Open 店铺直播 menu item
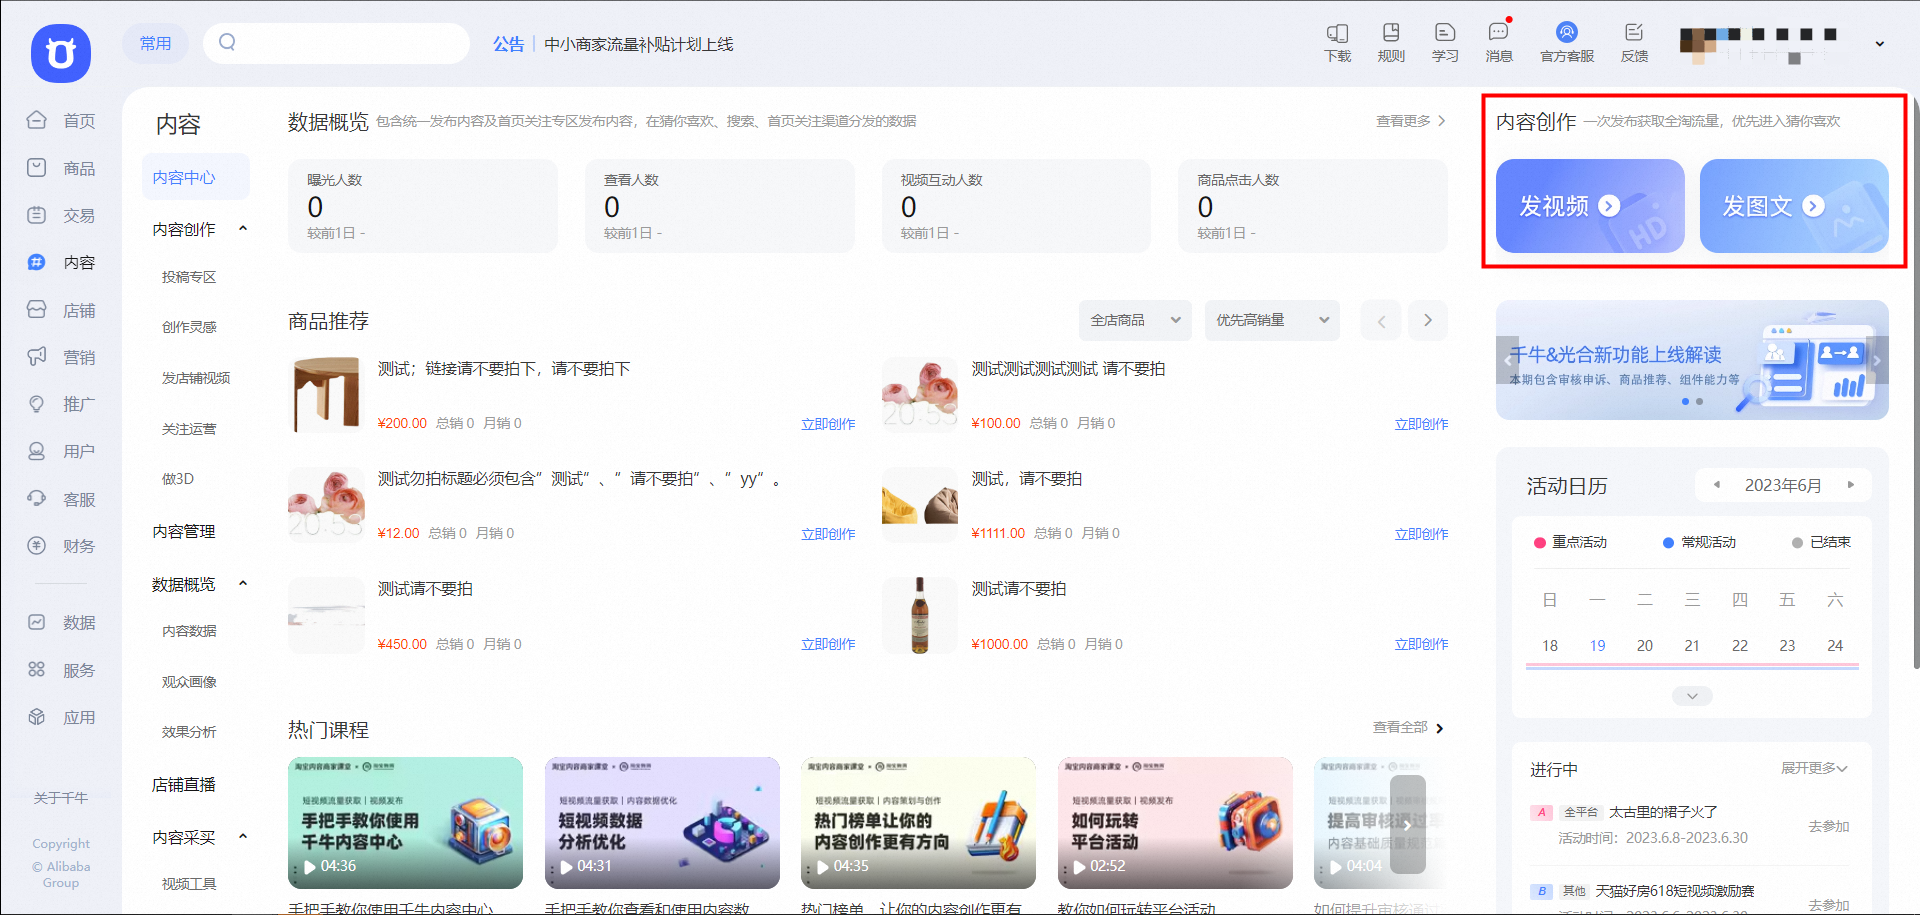 (184, 785)
